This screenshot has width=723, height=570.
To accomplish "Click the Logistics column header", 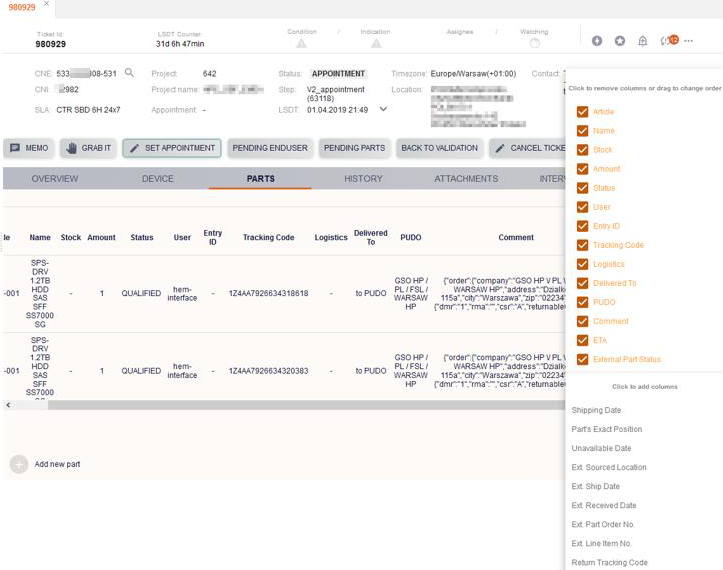I will tap(331, 238).
